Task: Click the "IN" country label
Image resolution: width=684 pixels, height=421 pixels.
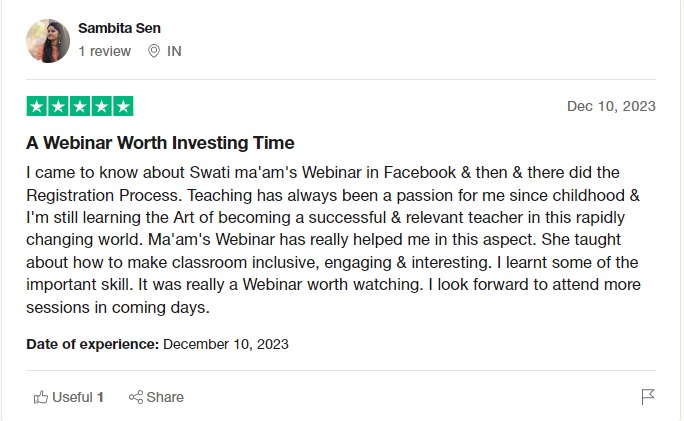Action: [x=174, y=51]
